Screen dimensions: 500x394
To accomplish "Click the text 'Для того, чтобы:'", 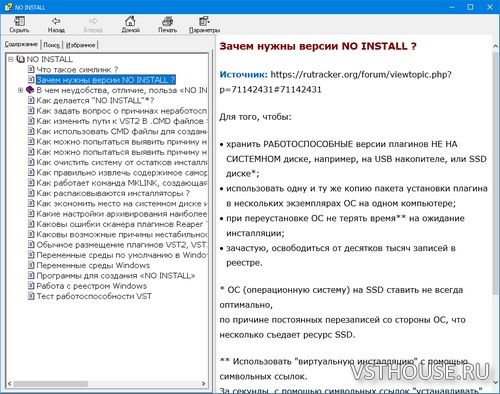I will [255, 117].
